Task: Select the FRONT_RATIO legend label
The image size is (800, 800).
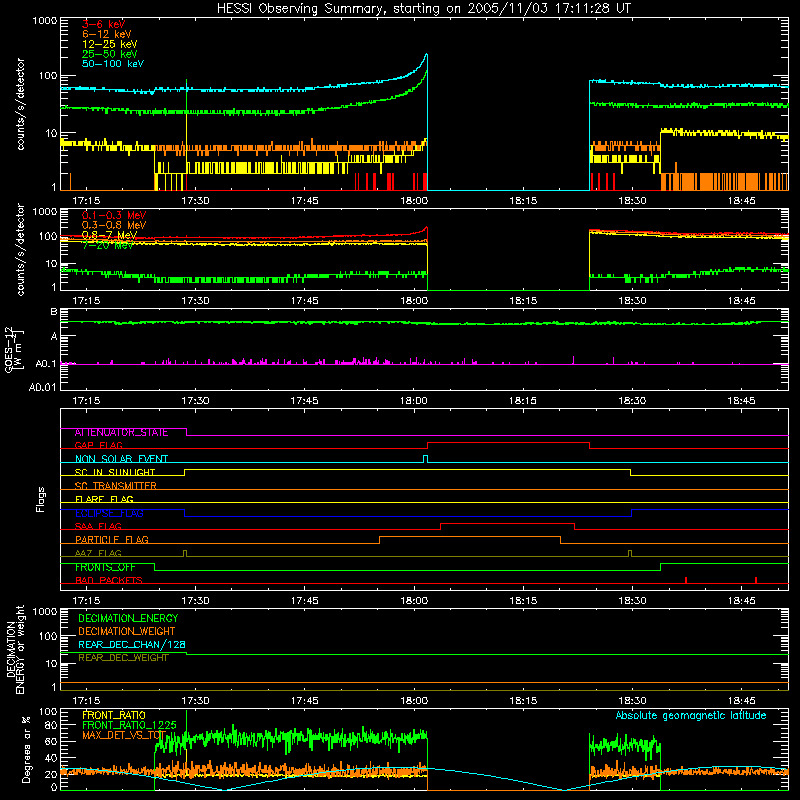Action: [114, 715]
